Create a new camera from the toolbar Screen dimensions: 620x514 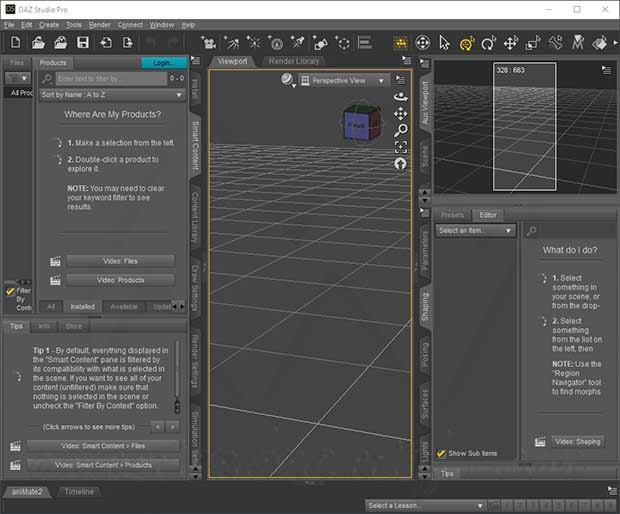[x=208, y=42]
